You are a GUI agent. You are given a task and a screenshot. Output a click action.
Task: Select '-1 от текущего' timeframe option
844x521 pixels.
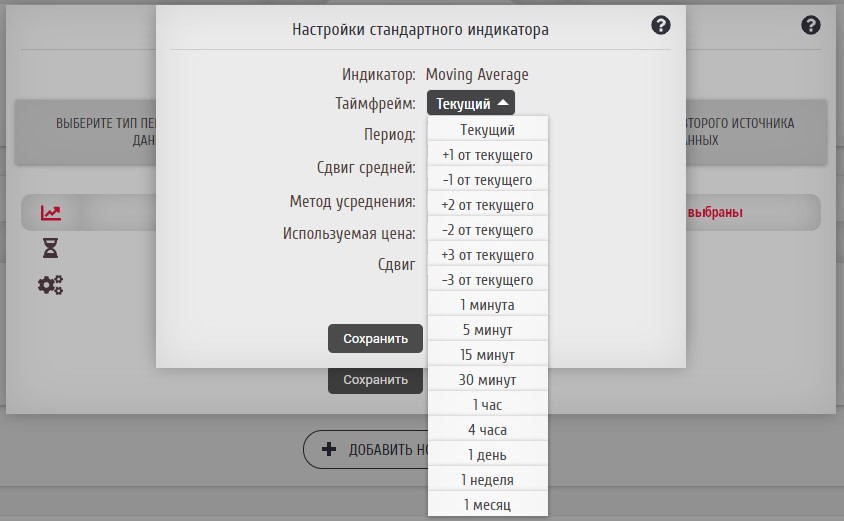click(487, 180)
